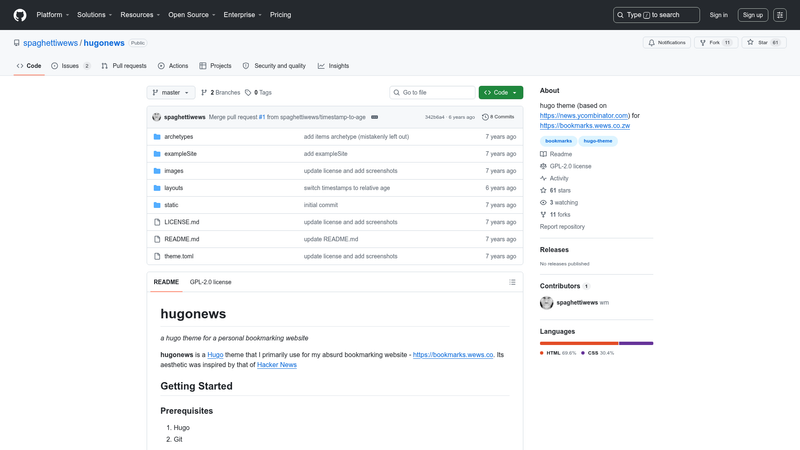Select the README tab
The width and height of the screenshot is (800, 450).
pyautogui.click(x=166, y=282)
